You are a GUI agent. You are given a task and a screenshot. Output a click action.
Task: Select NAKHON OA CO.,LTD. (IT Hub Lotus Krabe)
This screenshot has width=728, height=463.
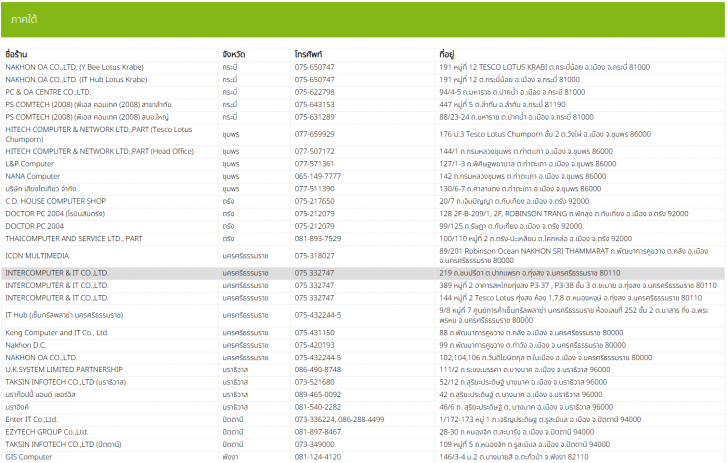point(76,79)
